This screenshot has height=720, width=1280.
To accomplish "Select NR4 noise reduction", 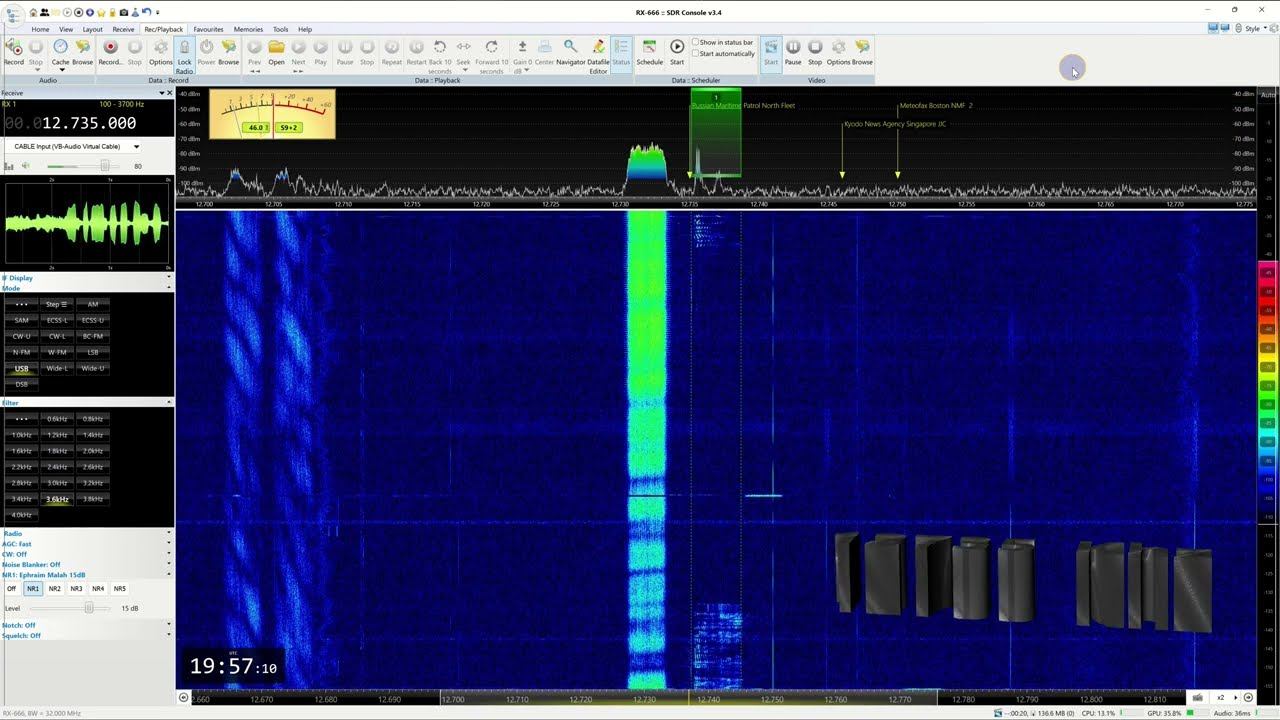I will pos(98,589).
